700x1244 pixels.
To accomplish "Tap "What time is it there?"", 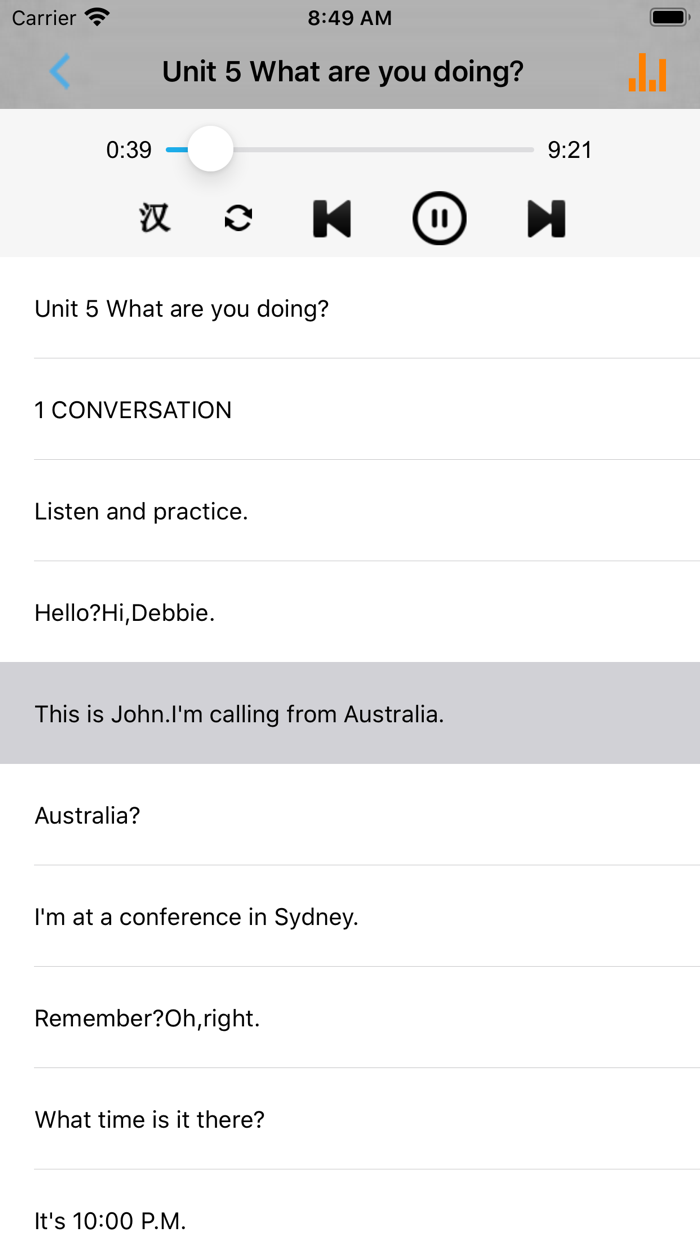I will click(x=150, y=1120).
